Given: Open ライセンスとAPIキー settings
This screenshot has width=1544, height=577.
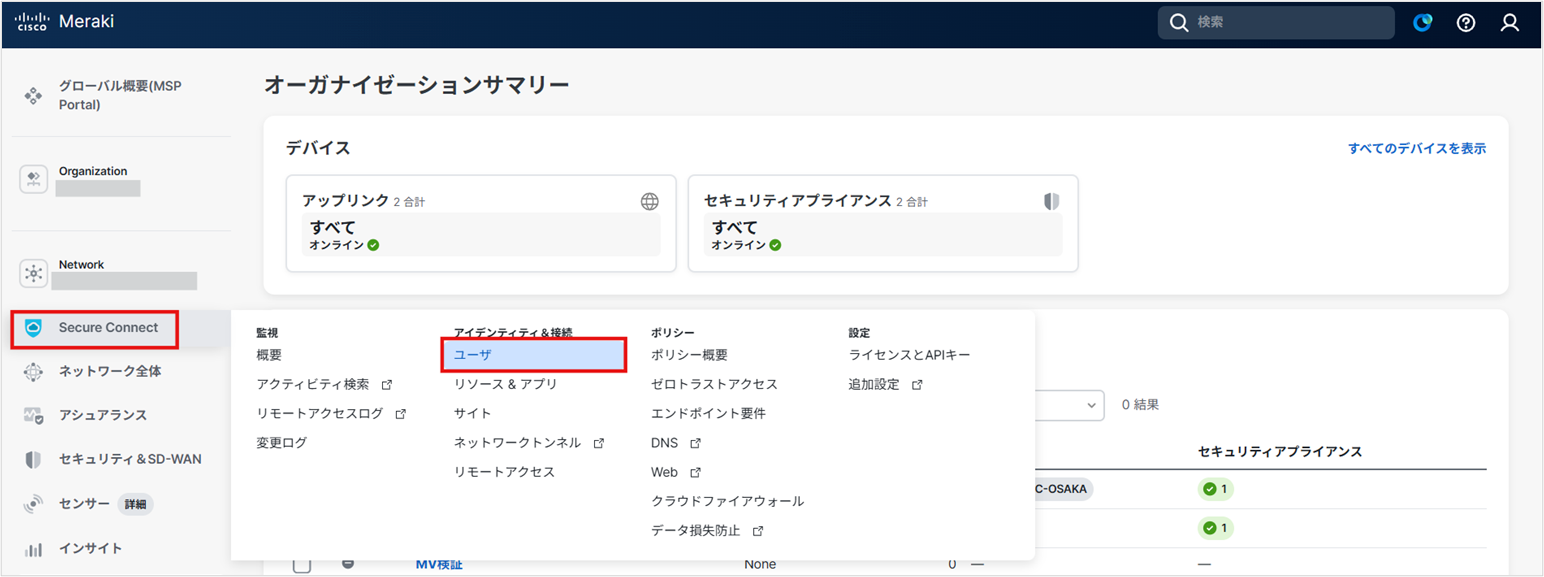Looking at the screenshot, I should click(909, 355).
